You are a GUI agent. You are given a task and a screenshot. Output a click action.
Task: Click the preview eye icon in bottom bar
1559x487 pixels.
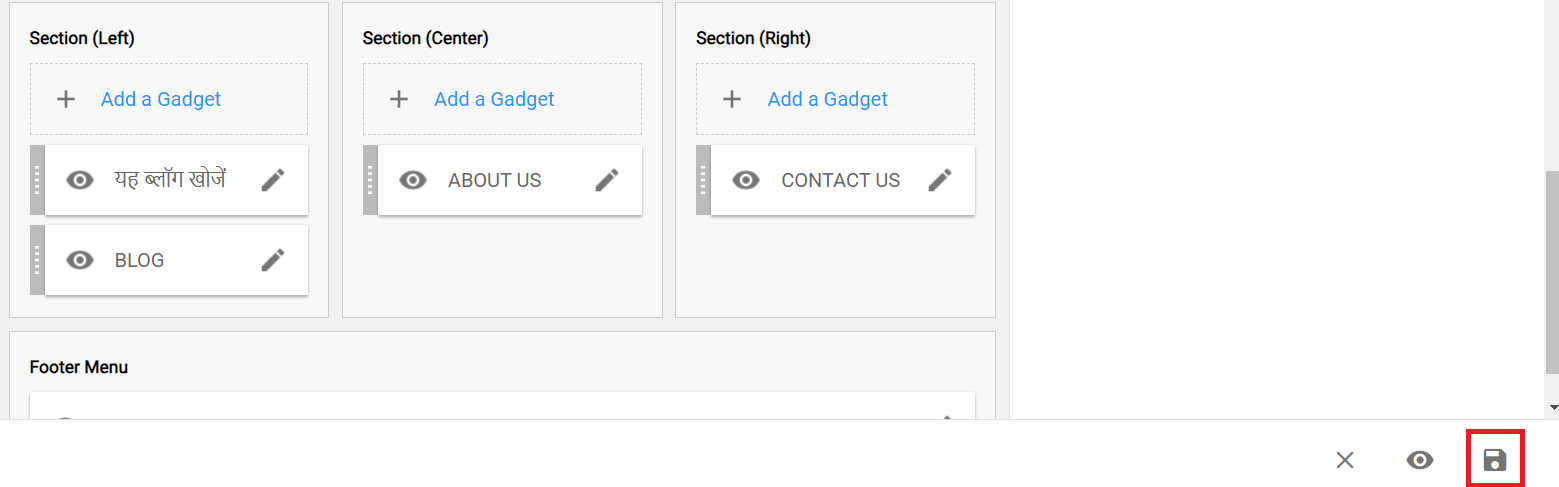point(1420,460)
